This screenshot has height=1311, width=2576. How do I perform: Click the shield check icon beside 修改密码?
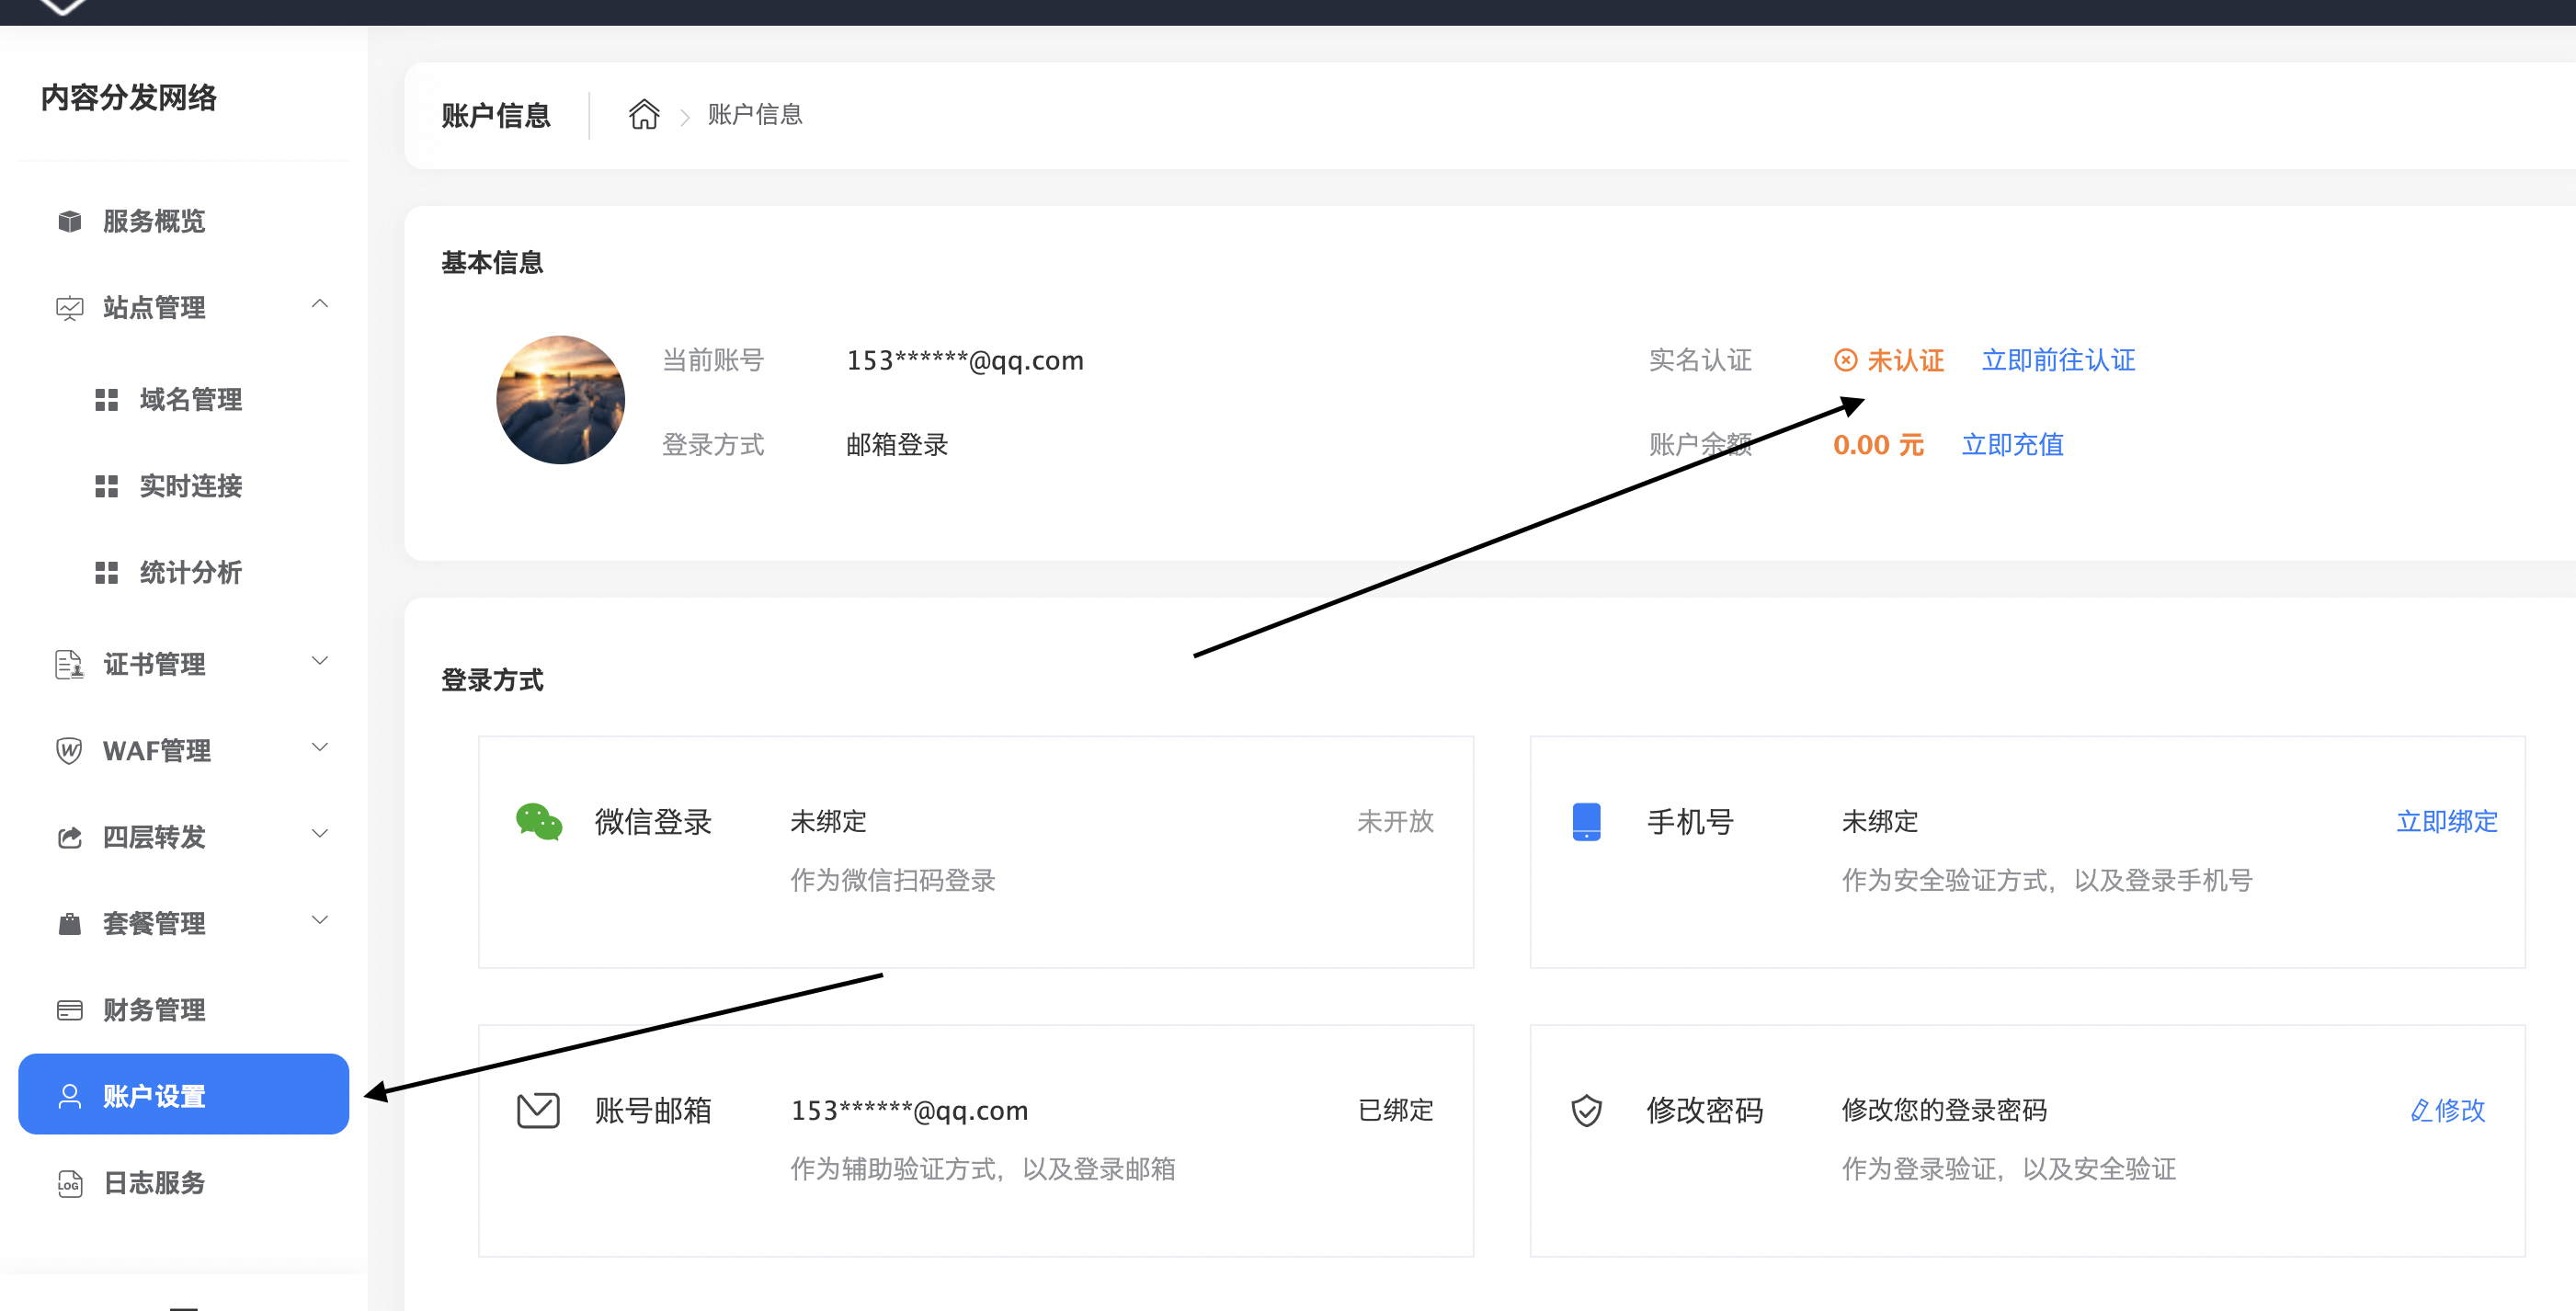1586,1110
